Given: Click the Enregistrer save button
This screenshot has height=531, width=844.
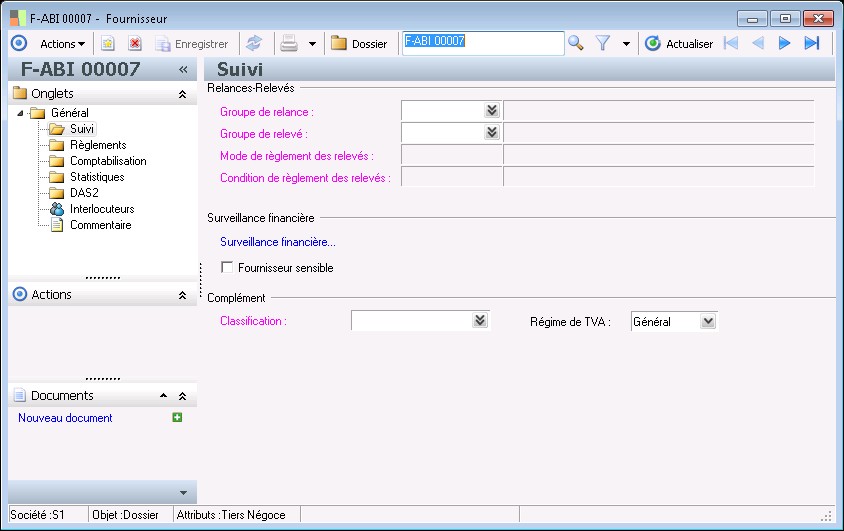Looking at the screenshot, I should [192, 44].
